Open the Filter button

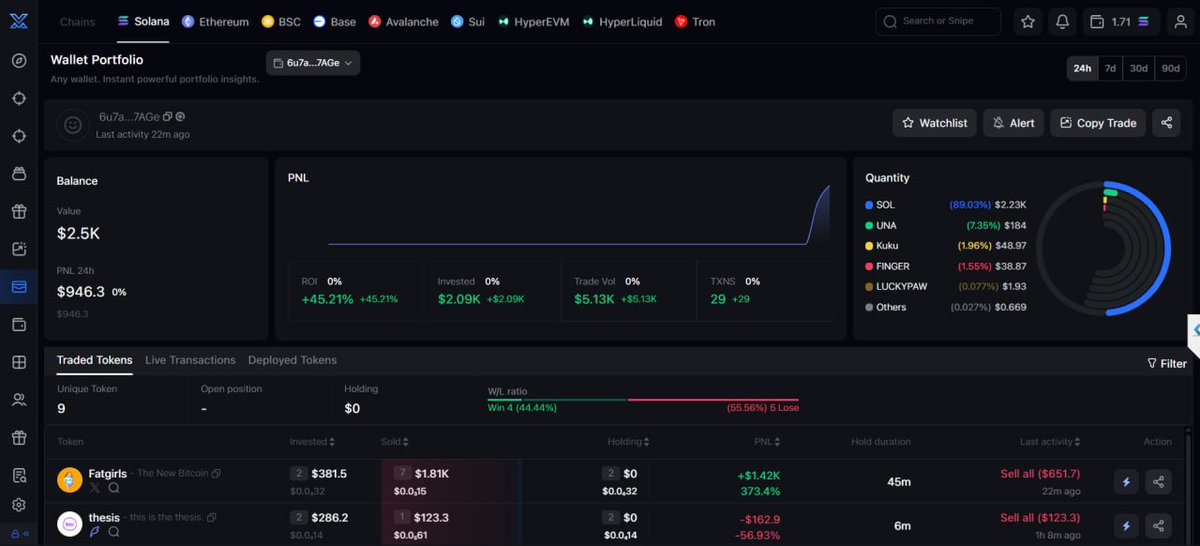(x=1166, y=364)
